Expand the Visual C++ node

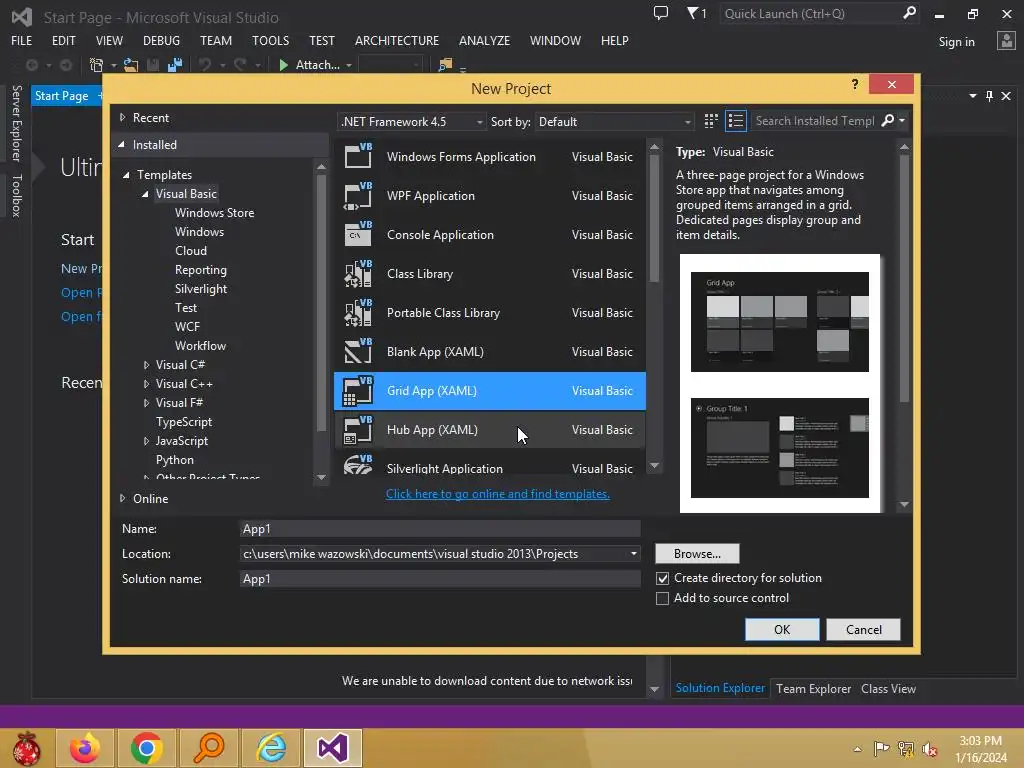click(x=146, y=383)
